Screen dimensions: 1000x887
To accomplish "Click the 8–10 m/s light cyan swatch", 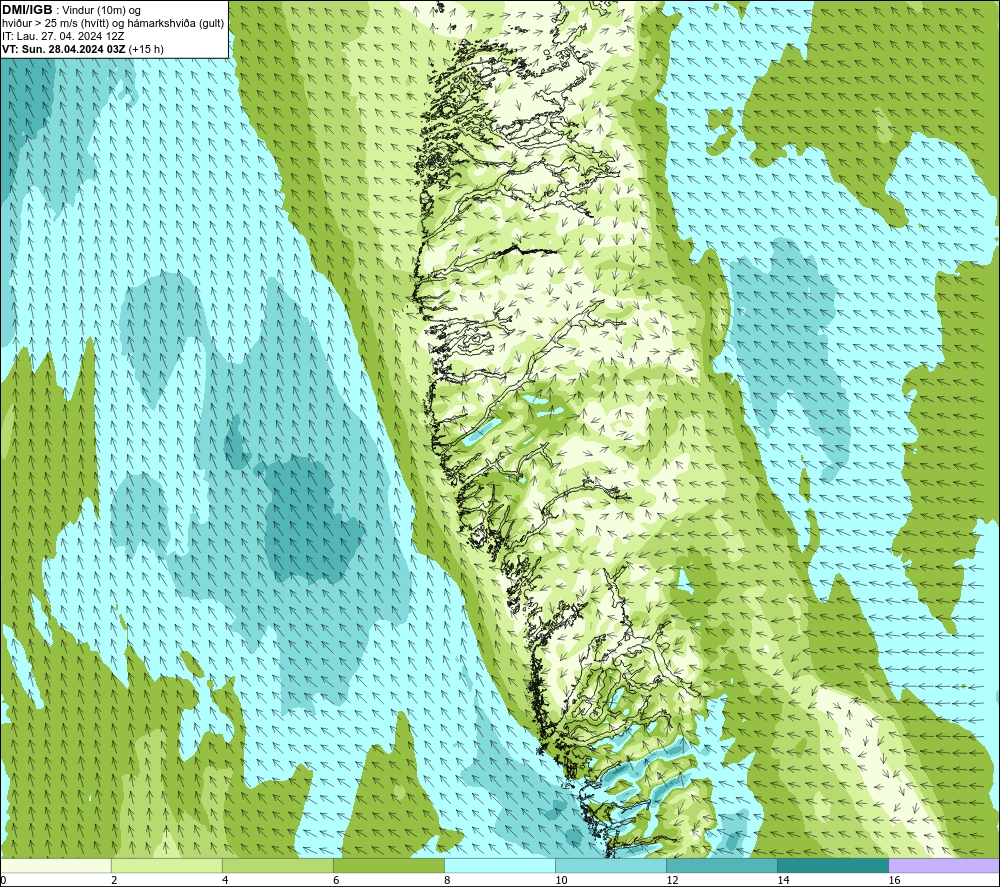I will pyautogui.click(x=500, y=865).
